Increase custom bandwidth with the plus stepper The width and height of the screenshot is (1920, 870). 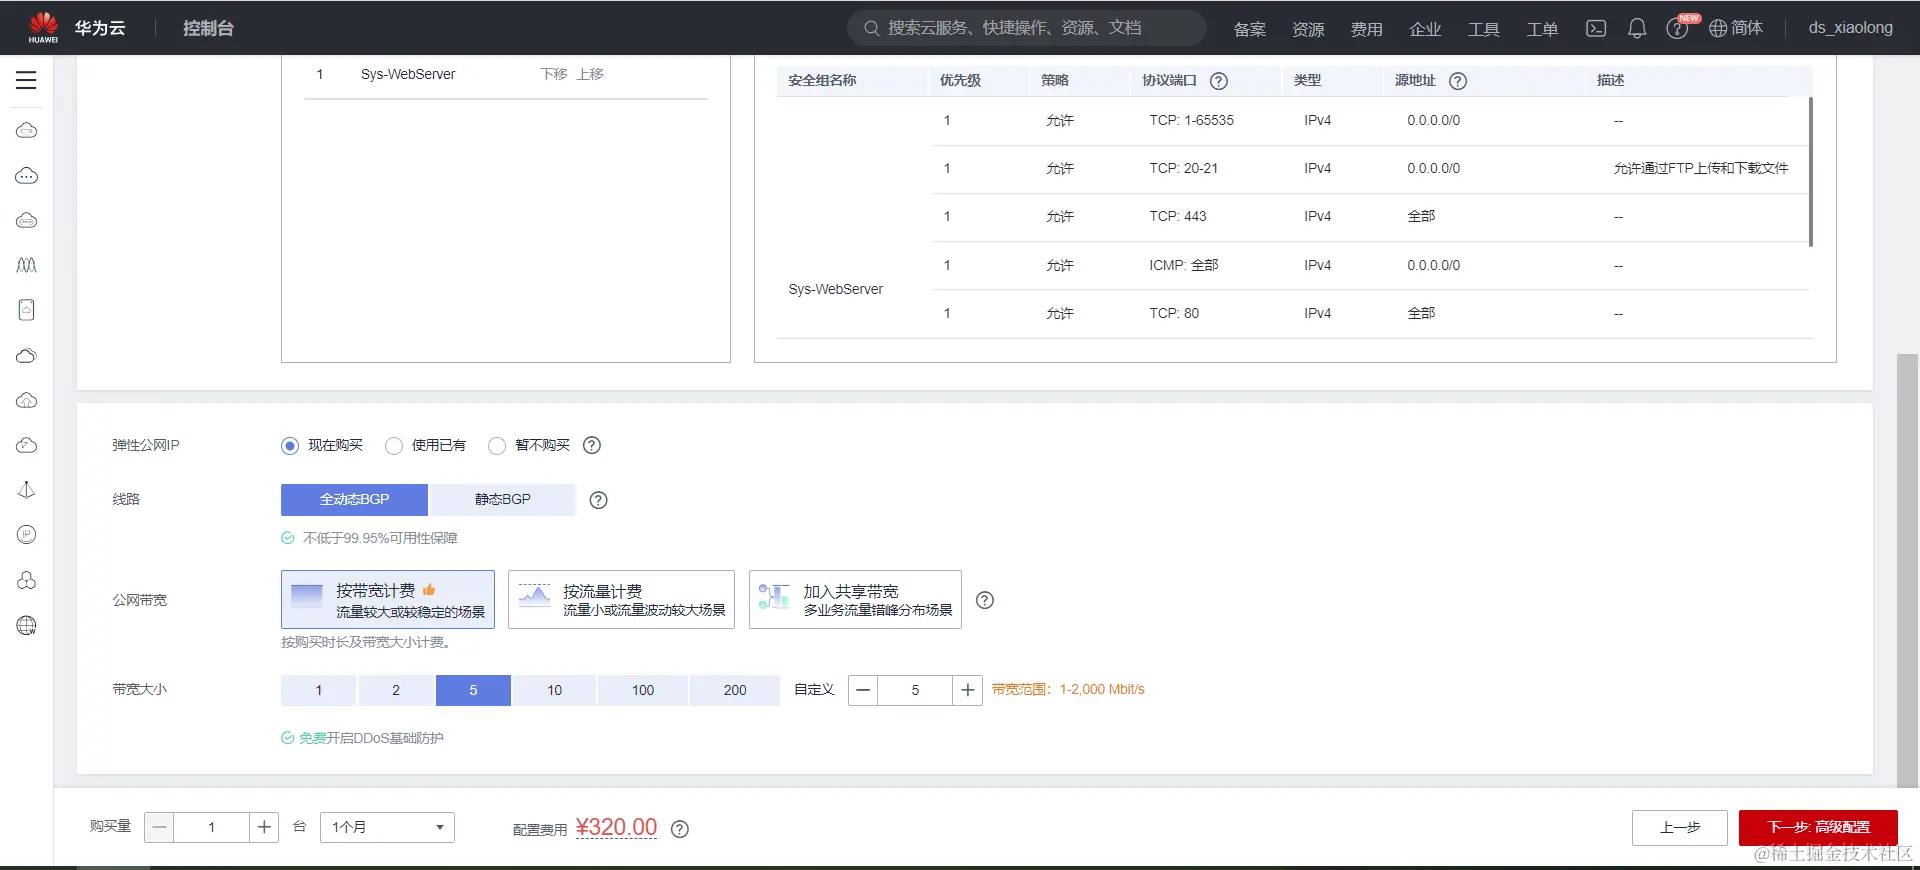[968, 690]
